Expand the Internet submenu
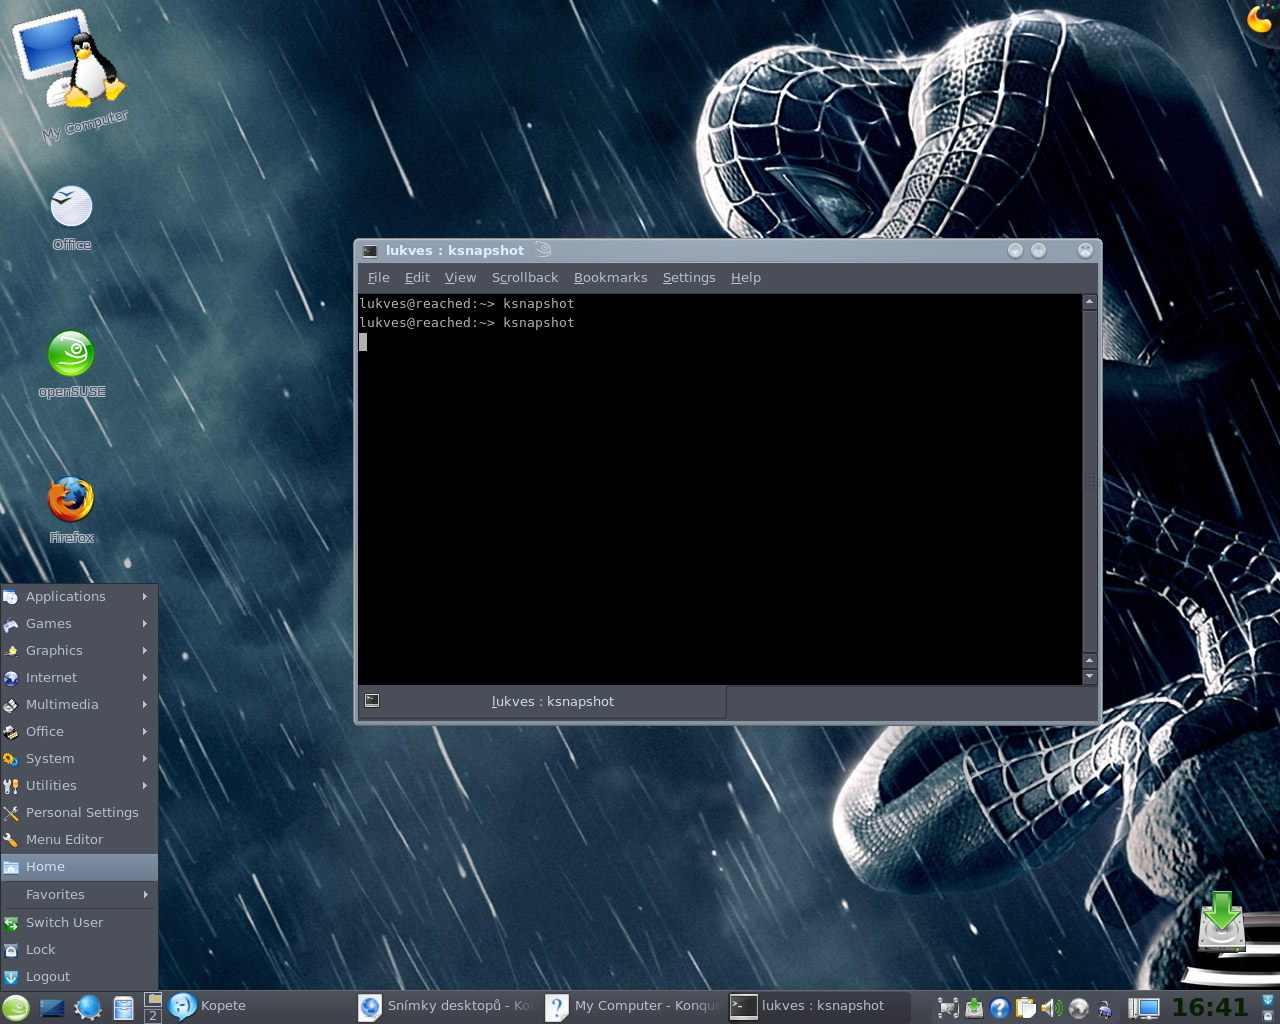This screenshot has height=1024, width=1280. pyautogui.click(x=79, y=678)
